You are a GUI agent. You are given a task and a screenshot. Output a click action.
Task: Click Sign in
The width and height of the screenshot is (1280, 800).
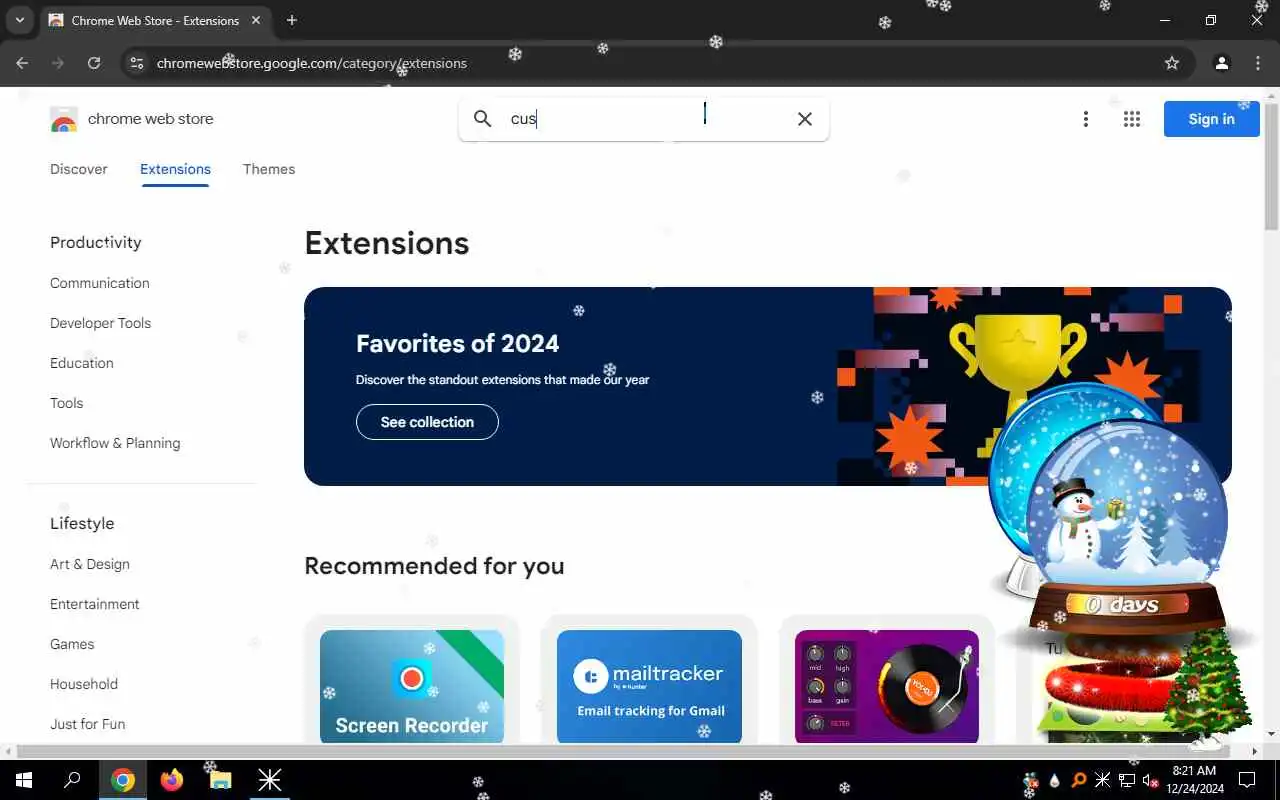1211,119
